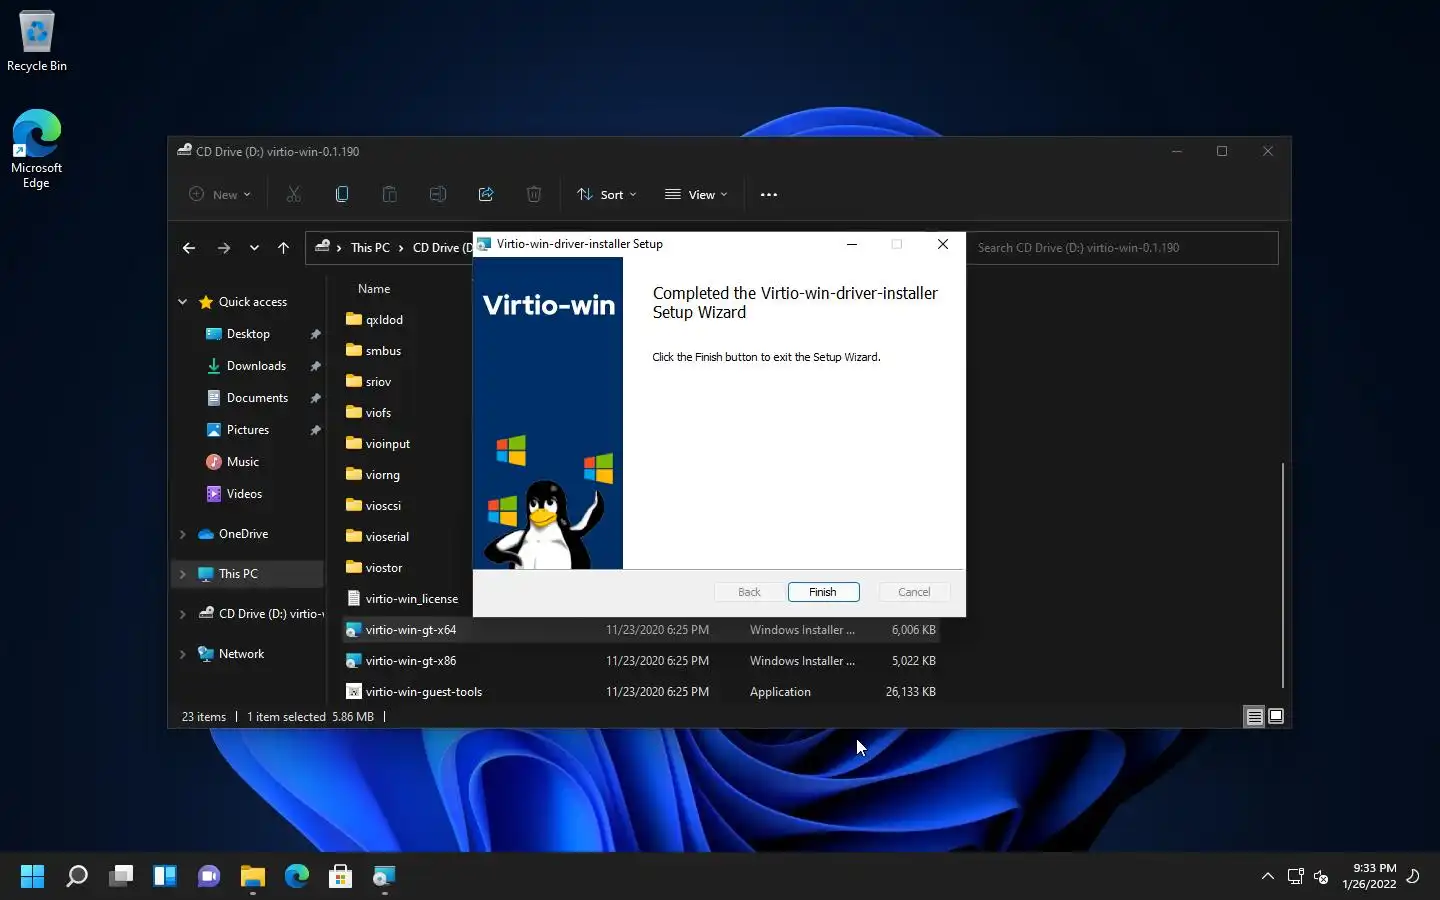This screenshot has height=900, width=1440.
Task: Close the Virtio-win-driver-installer Setup dialog
Action: [942, 244]
